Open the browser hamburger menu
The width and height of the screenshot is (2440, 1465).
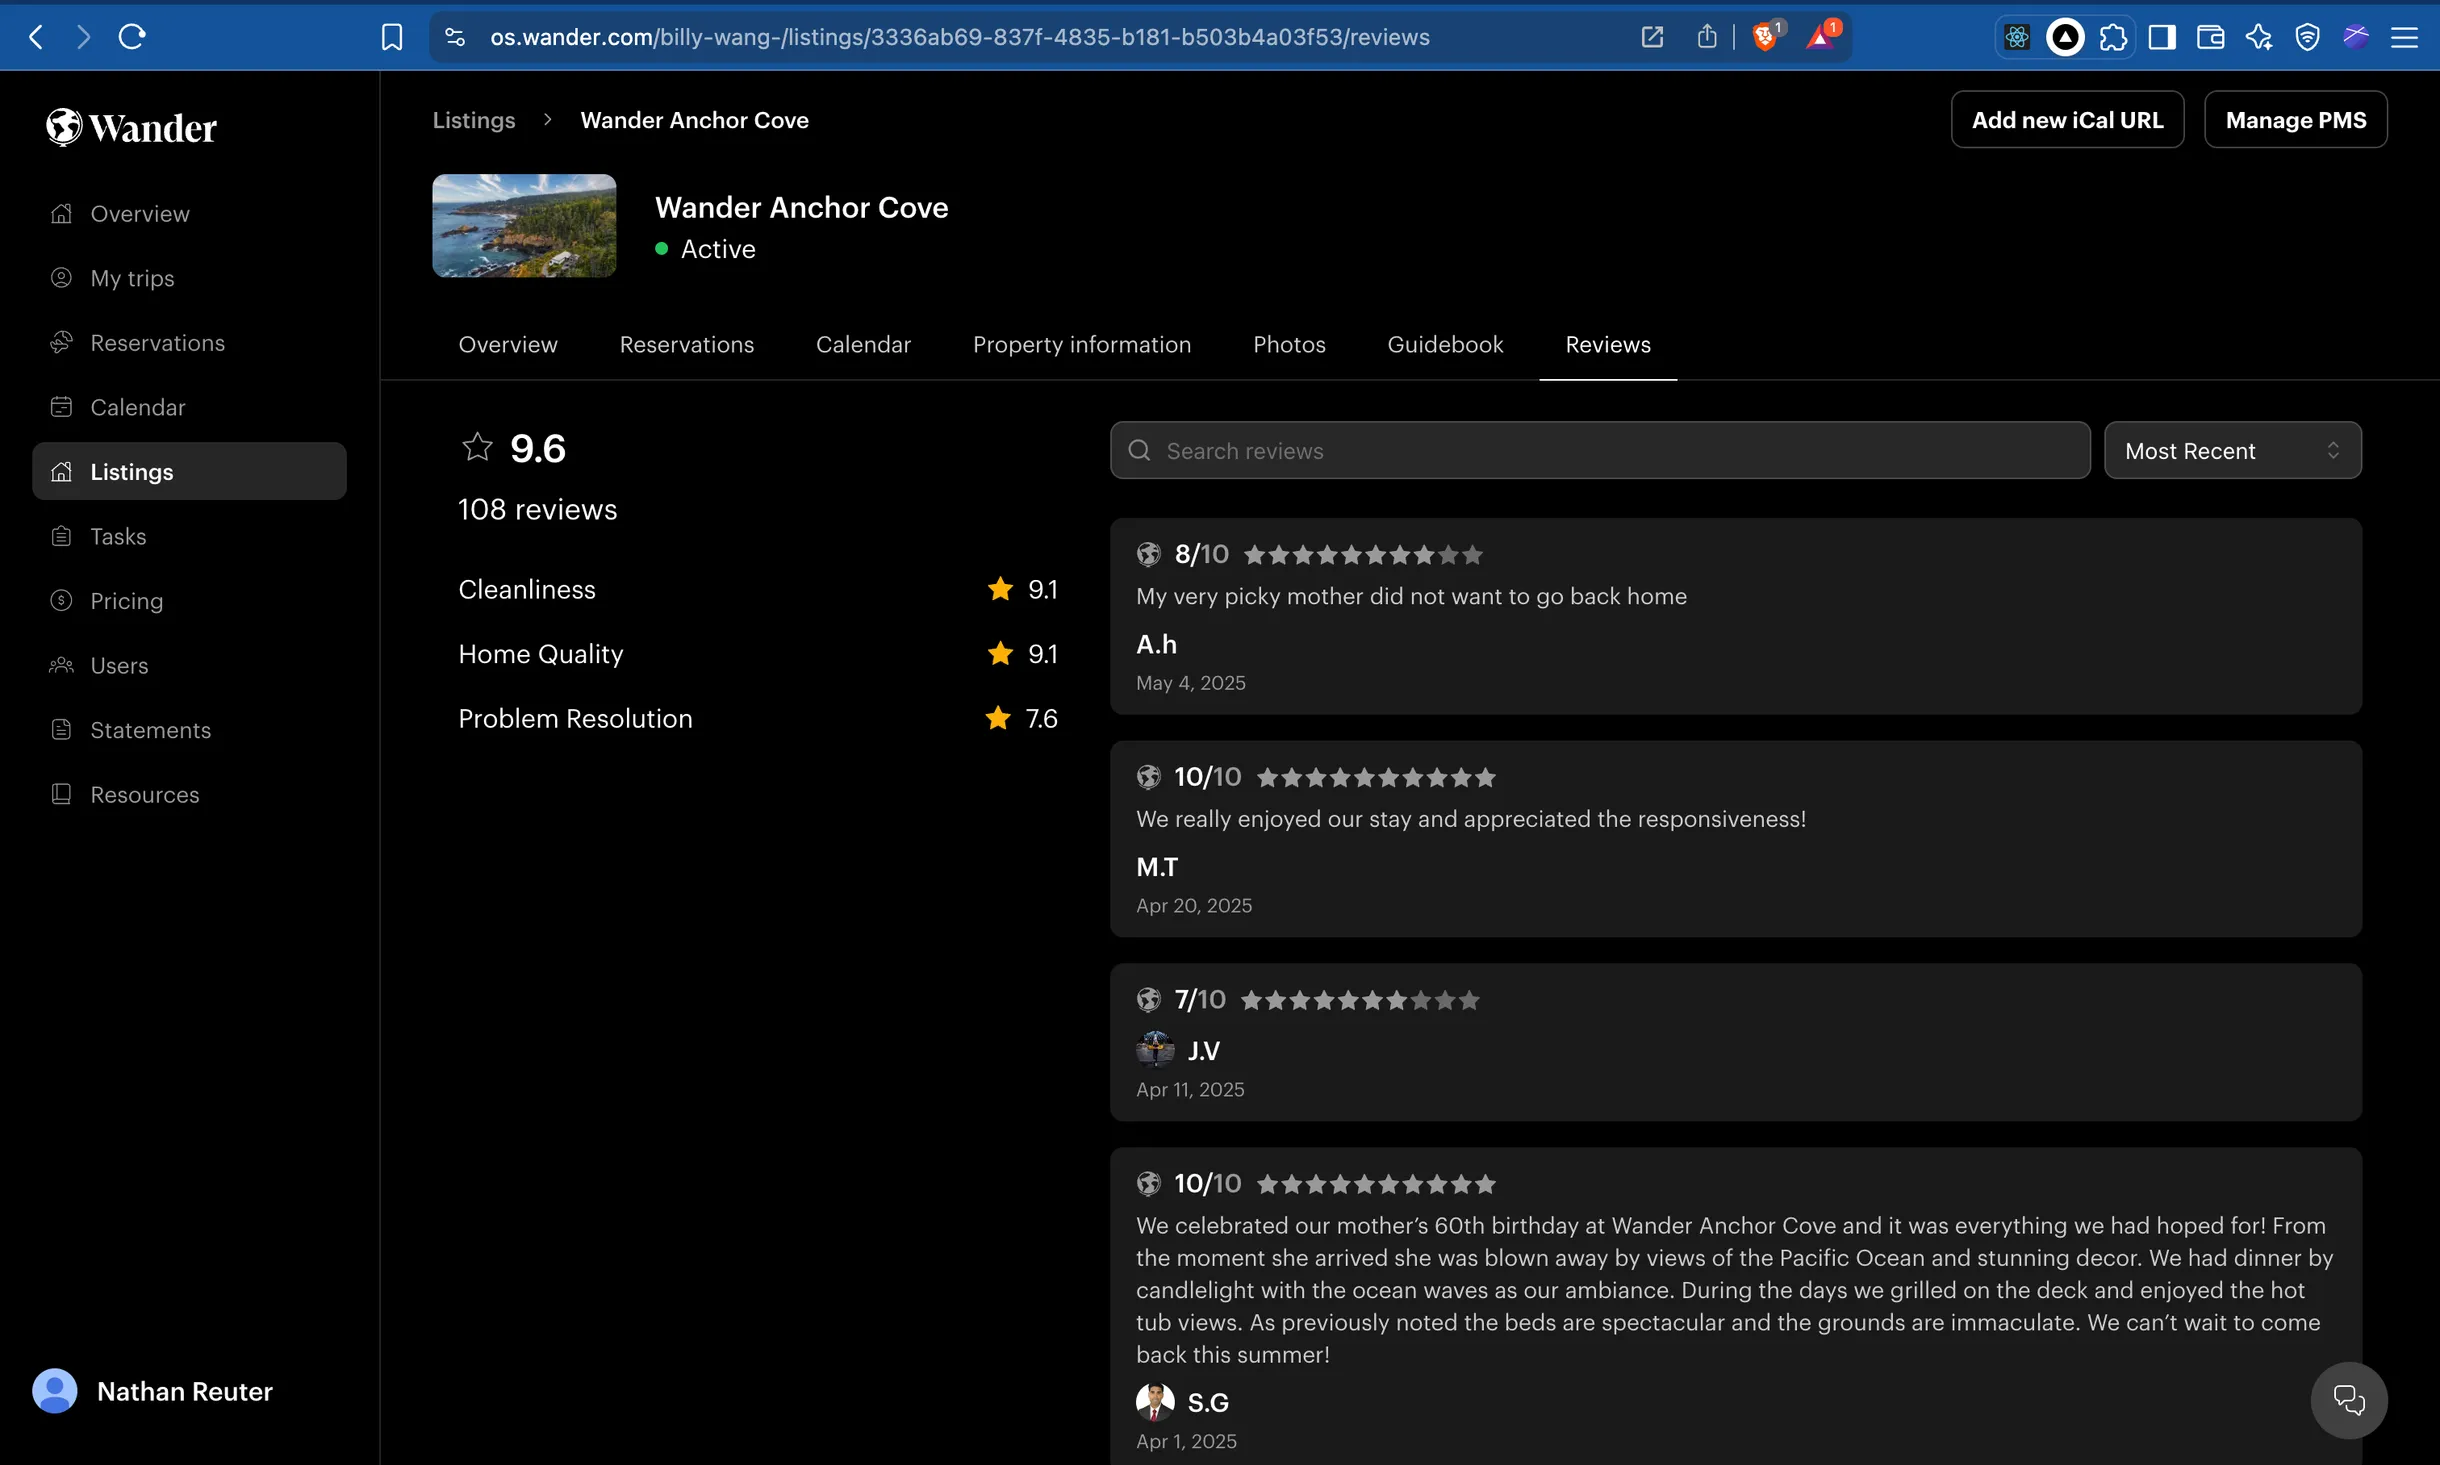[2404, 37]
